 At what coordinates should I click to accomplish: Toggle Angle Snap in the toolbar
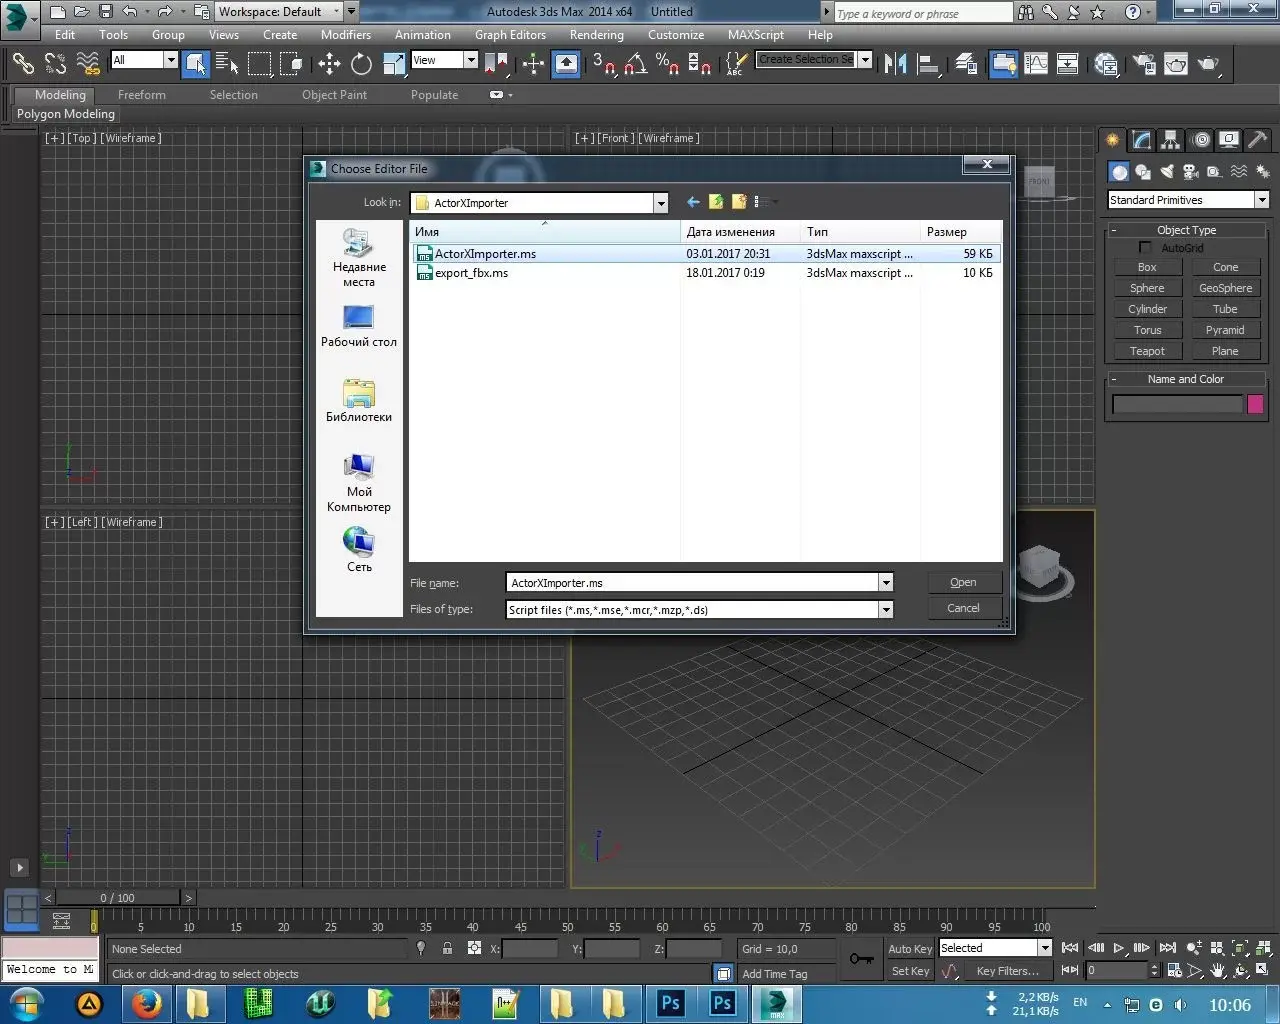tap(635, 64)
